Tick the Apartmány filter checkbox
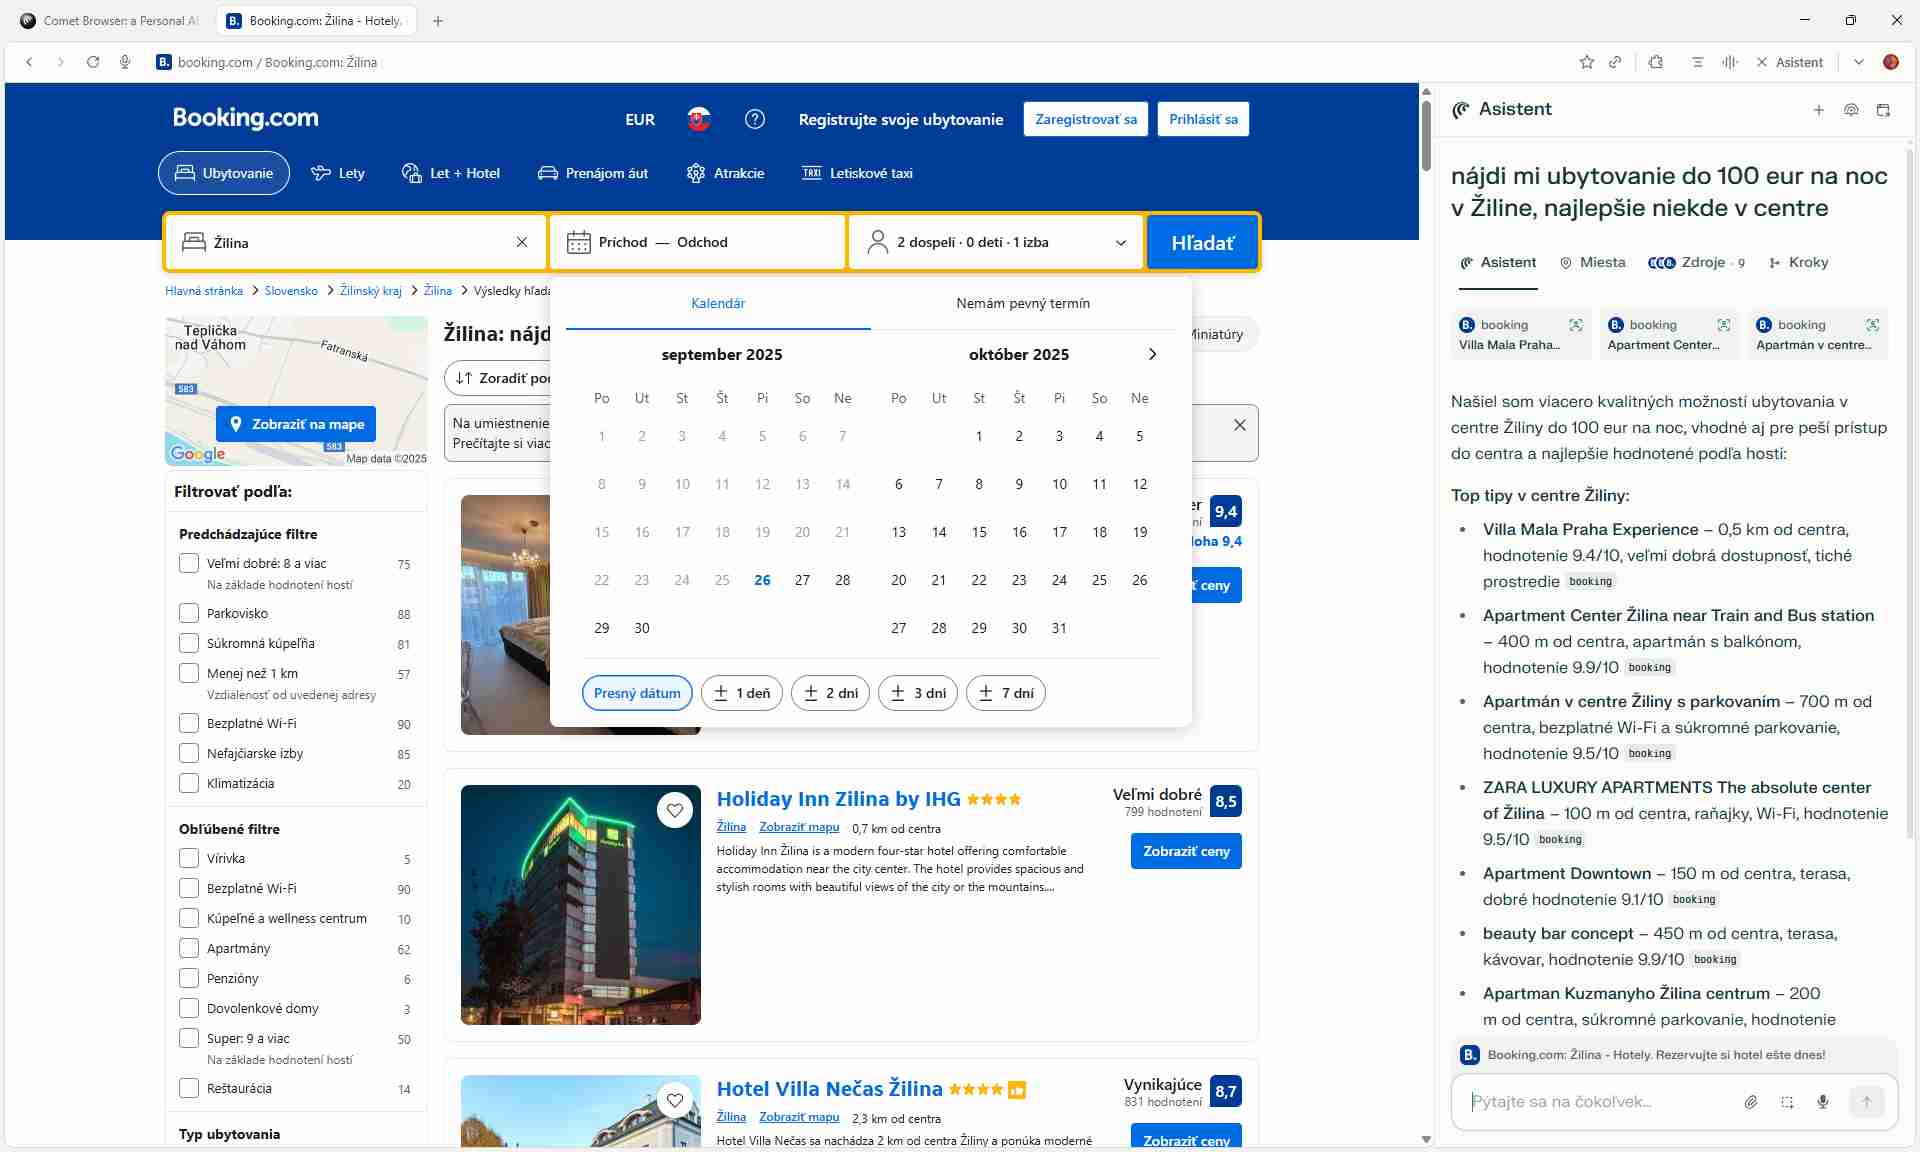The height and width of the screenshot is (1152, 1920). [189, 948]
